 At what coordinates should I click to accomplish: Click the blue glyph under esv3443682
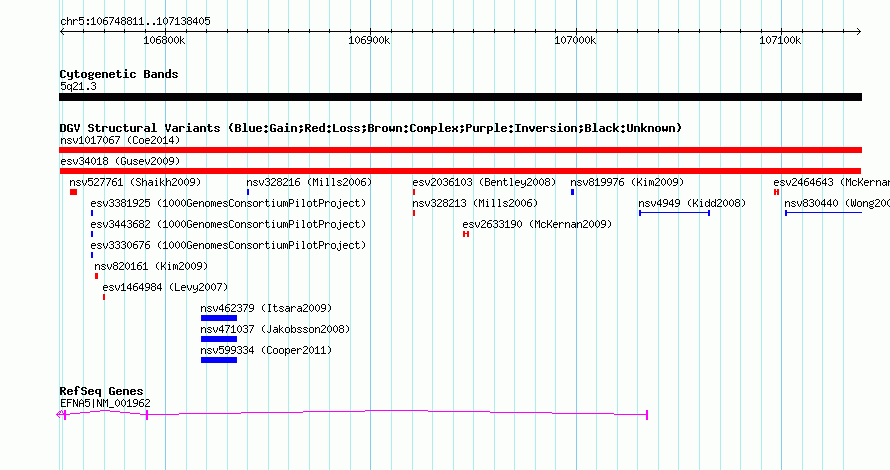pyautogui.click(x=92, y=234)
